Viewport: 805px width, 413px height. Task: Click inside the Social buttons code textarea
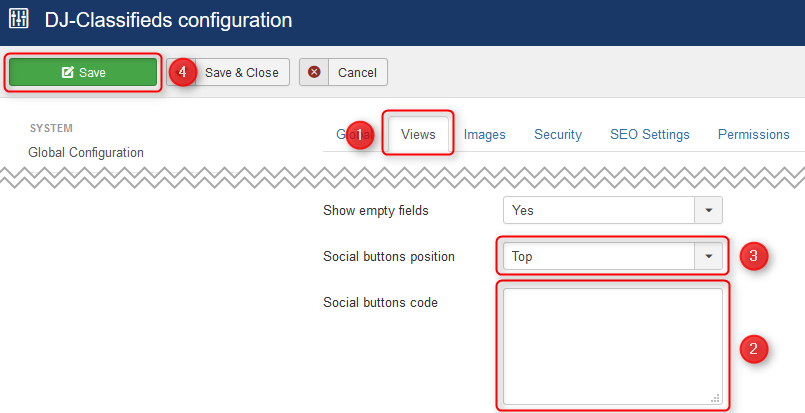[612, 347]
